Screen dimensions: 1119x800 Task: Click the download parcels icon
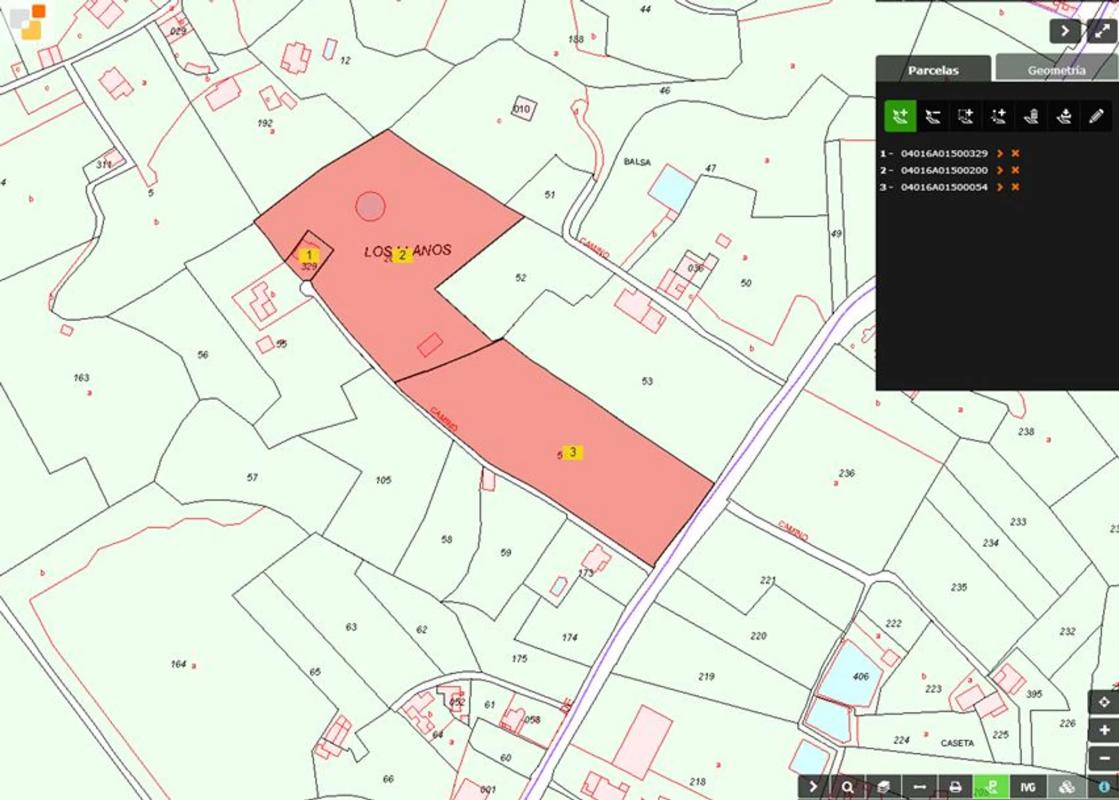(1065, 116)
